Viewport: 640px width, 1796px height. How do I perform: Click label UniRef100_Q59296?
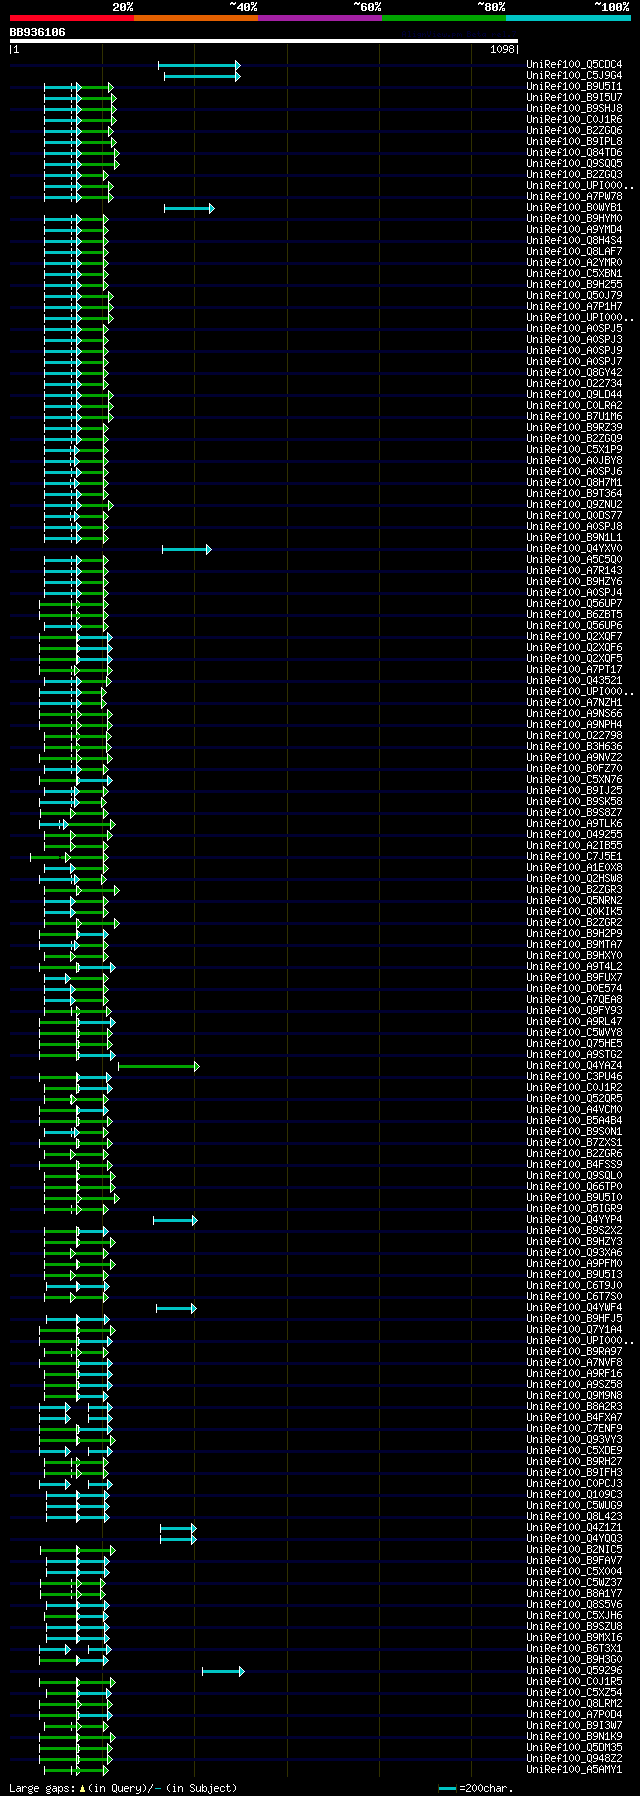(574, 1671)
